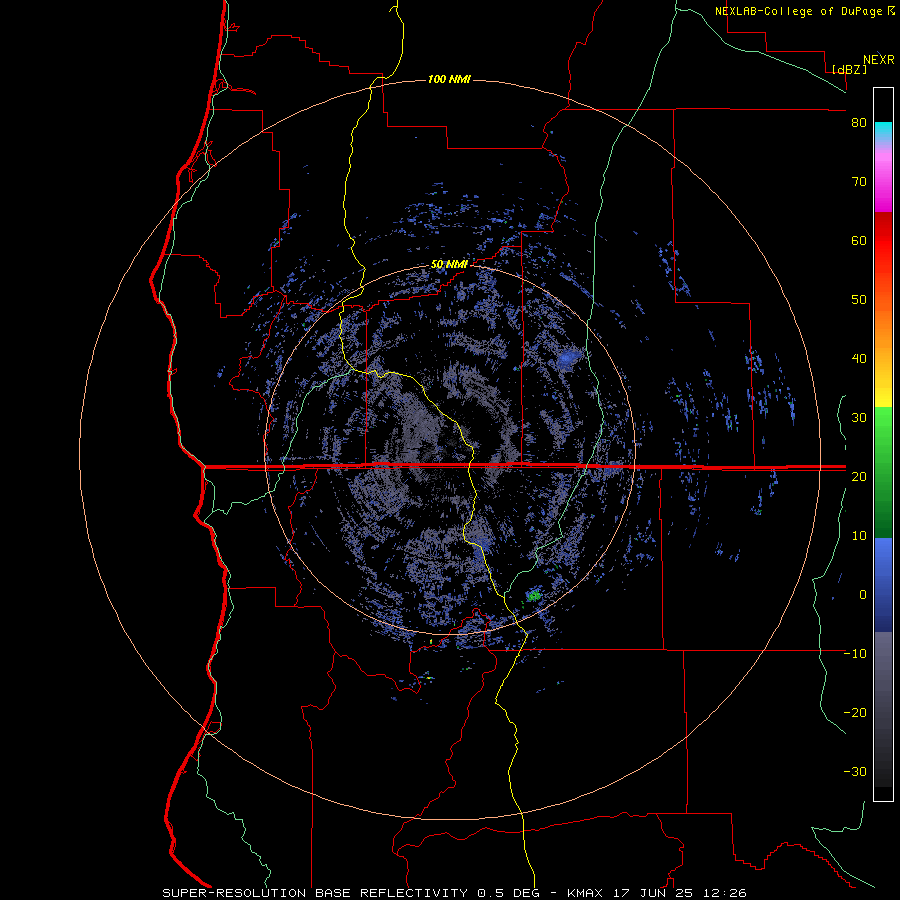The image size is (900, 900).
Task: Click the KMAX station identifier in caption
Action: 585,893
